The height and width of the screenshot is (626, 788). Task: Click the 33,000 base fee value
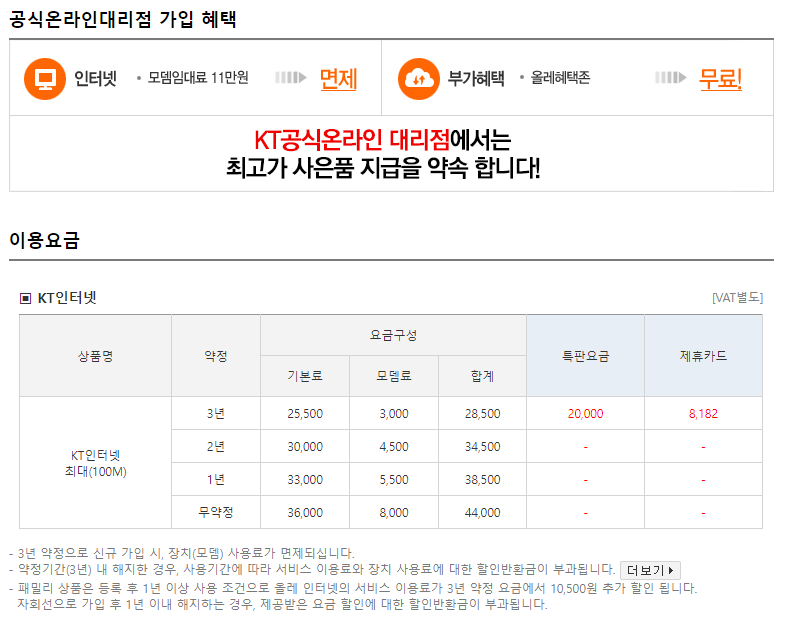(305, 480)
